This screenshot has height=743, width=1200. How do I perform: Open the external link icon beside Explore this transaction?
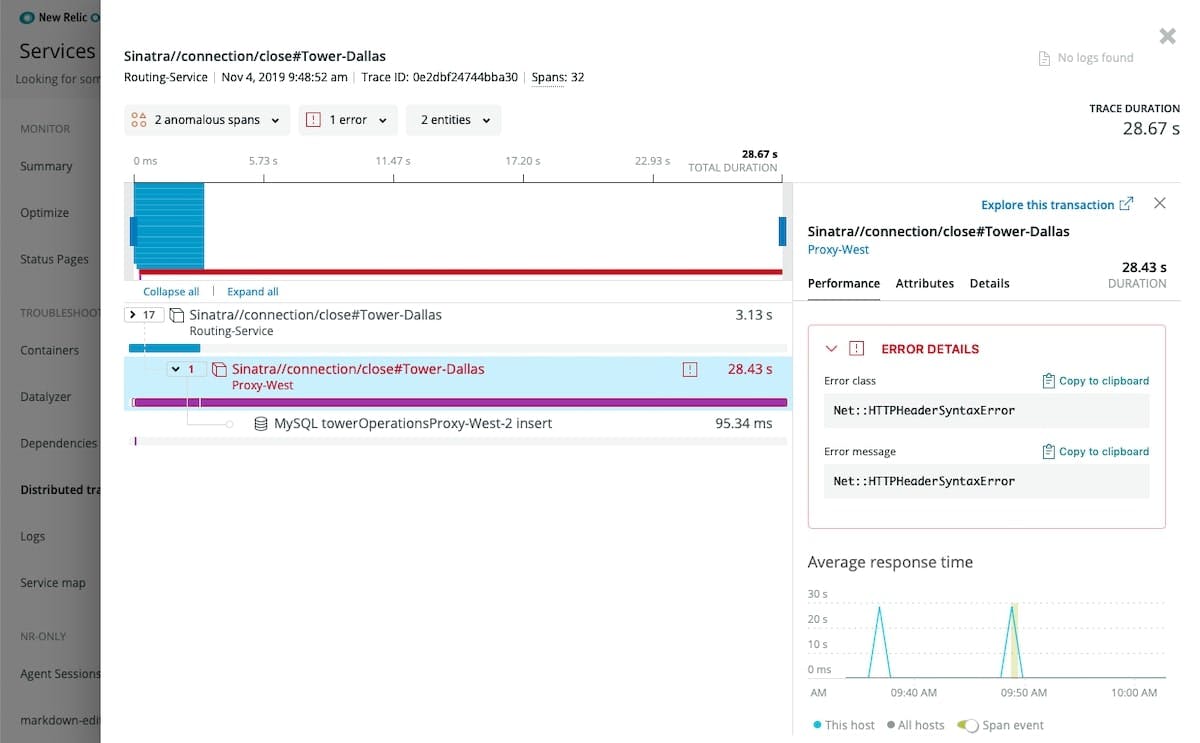tap(1126, 204)
